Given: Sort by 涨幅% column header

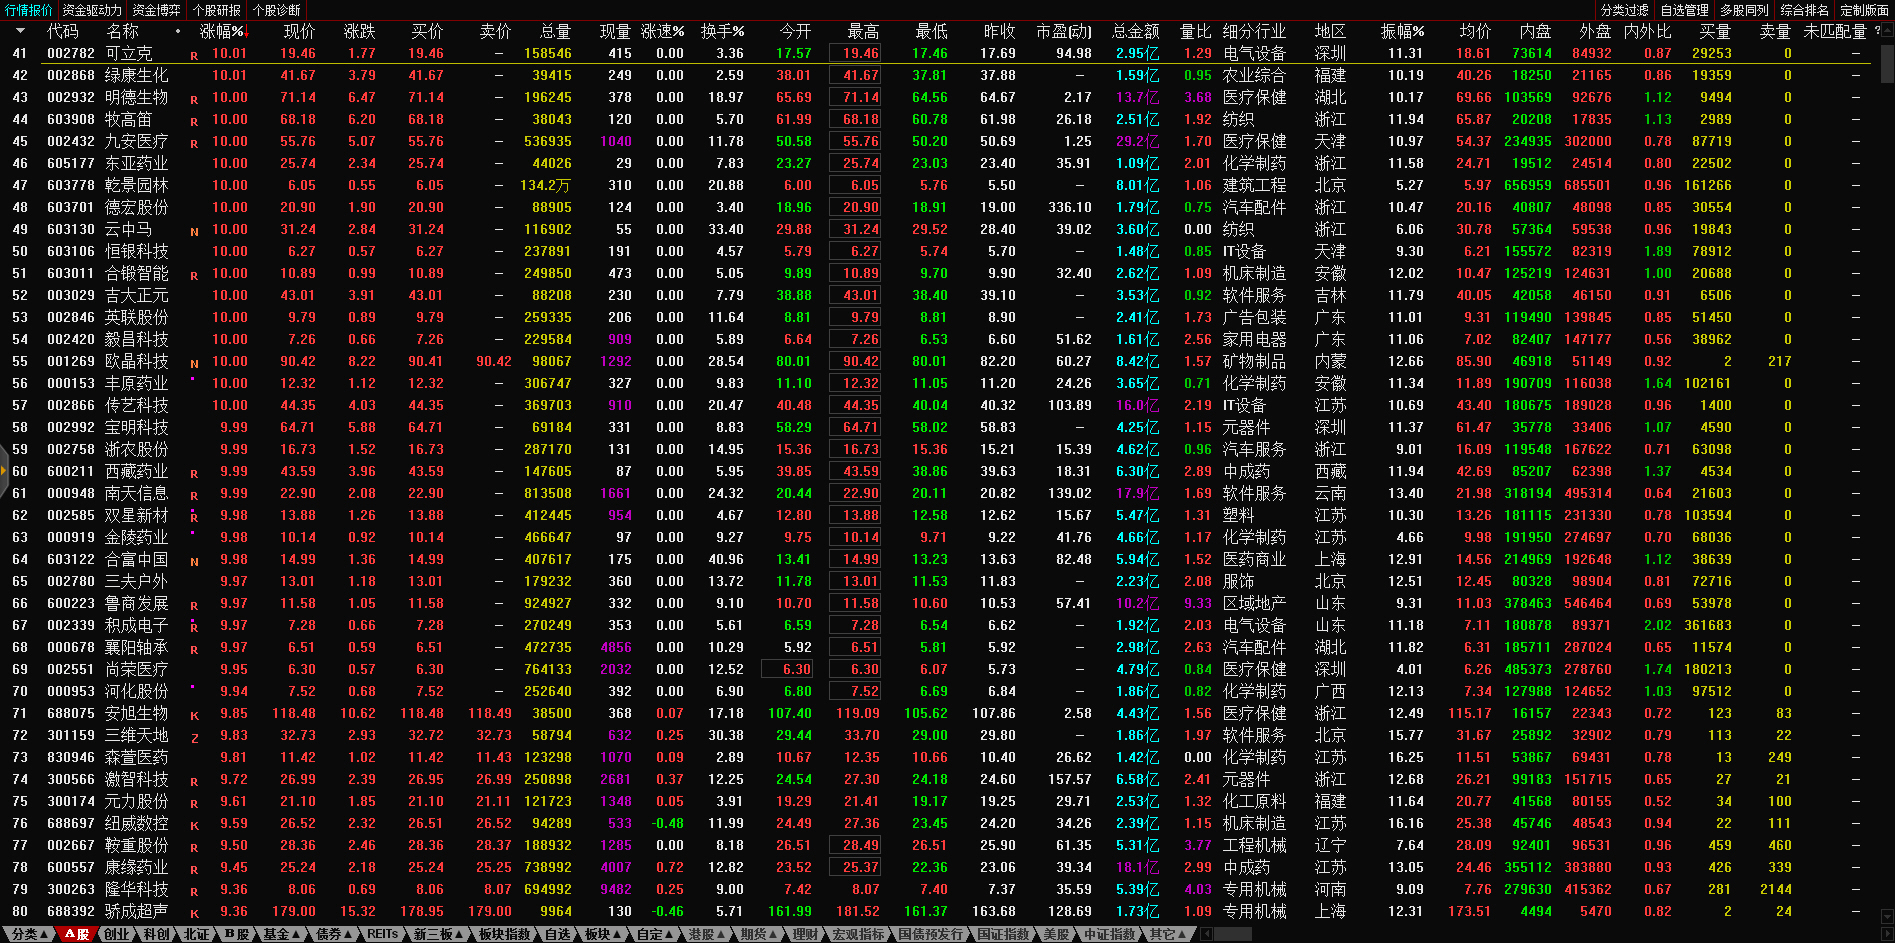Looking at the screenshot, I should (222, 32).
